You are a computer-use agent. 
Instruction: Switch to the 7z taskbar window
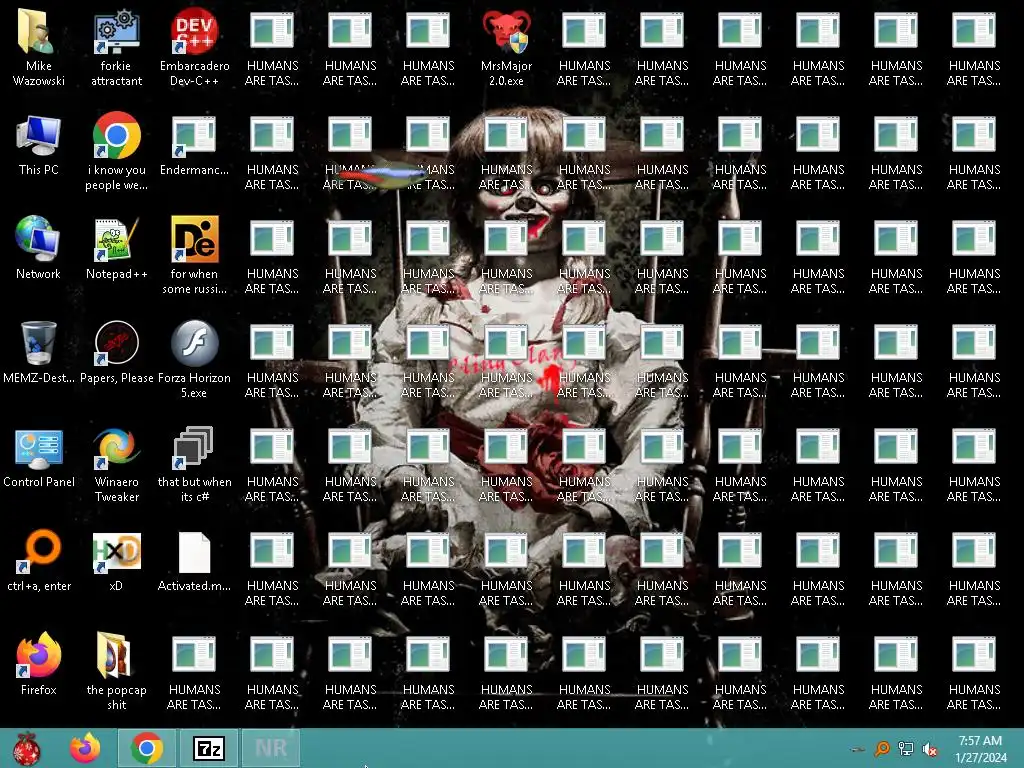tap(209, 748)
